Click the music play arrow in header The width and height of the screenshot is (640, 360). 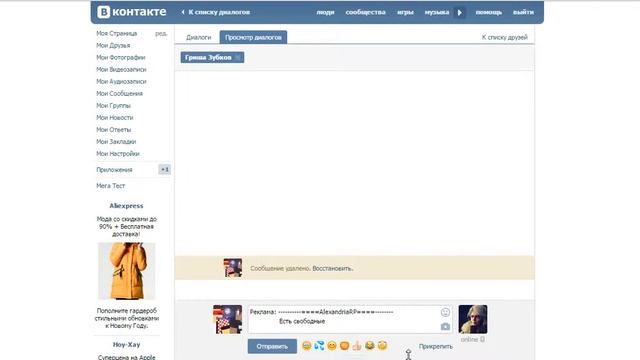click(460, 12)
